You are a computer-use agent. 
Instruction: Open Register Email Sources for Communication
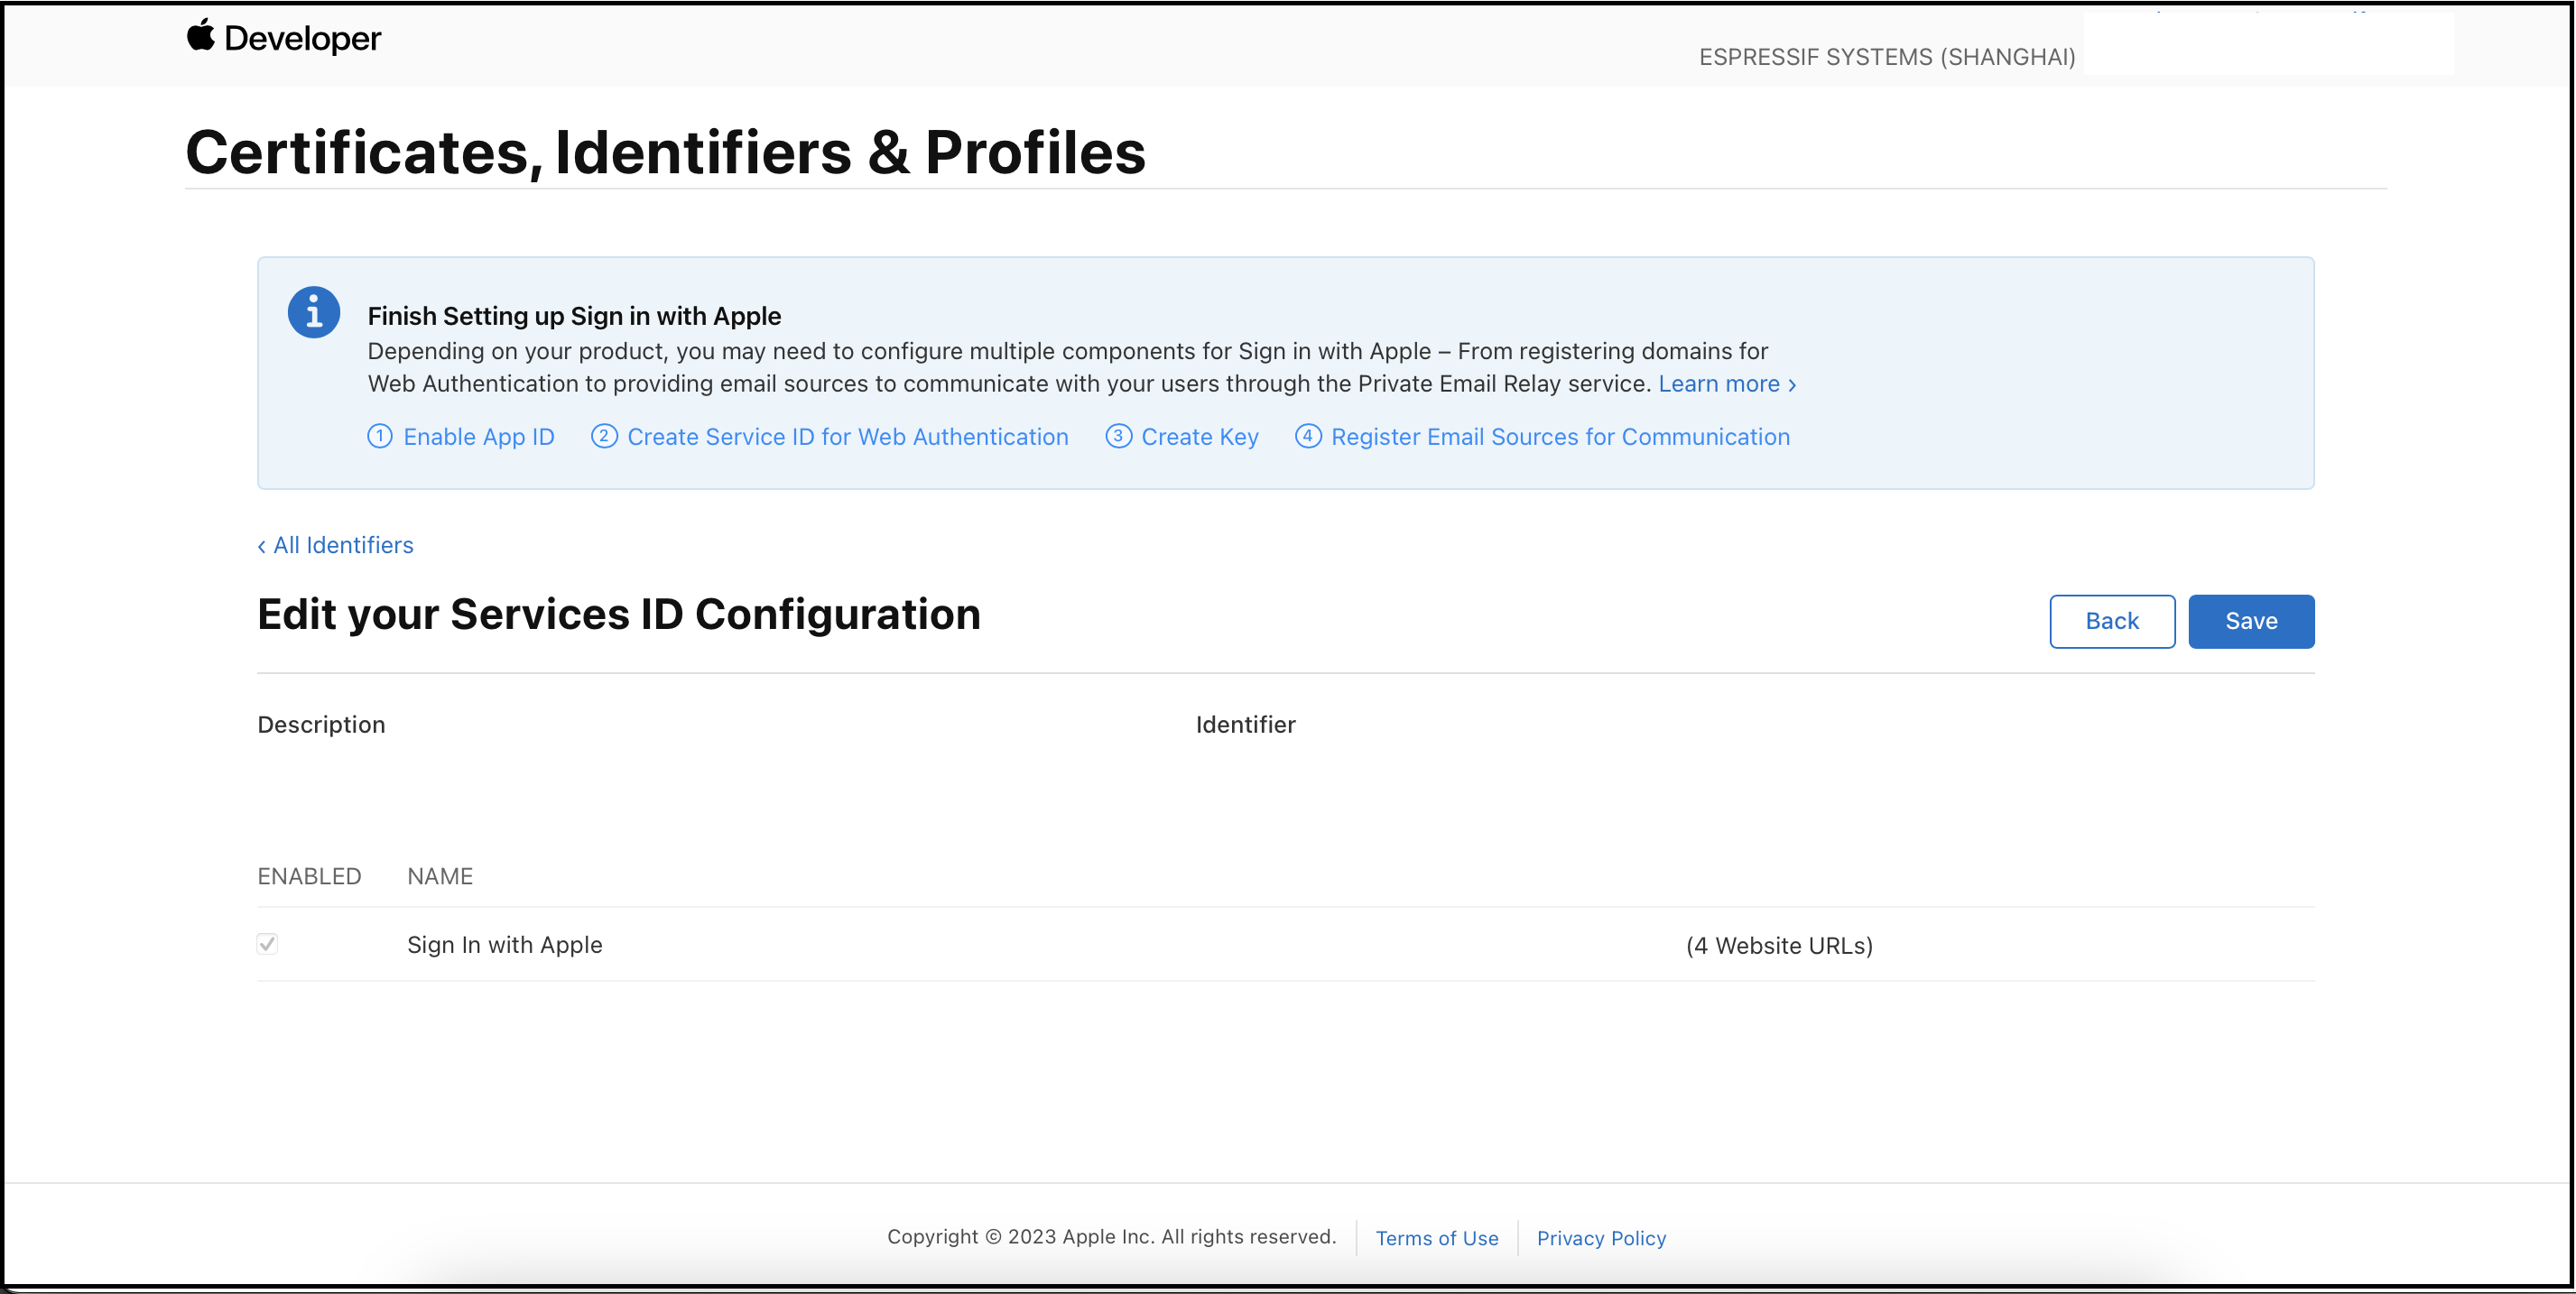click(x=1560, y=437)
